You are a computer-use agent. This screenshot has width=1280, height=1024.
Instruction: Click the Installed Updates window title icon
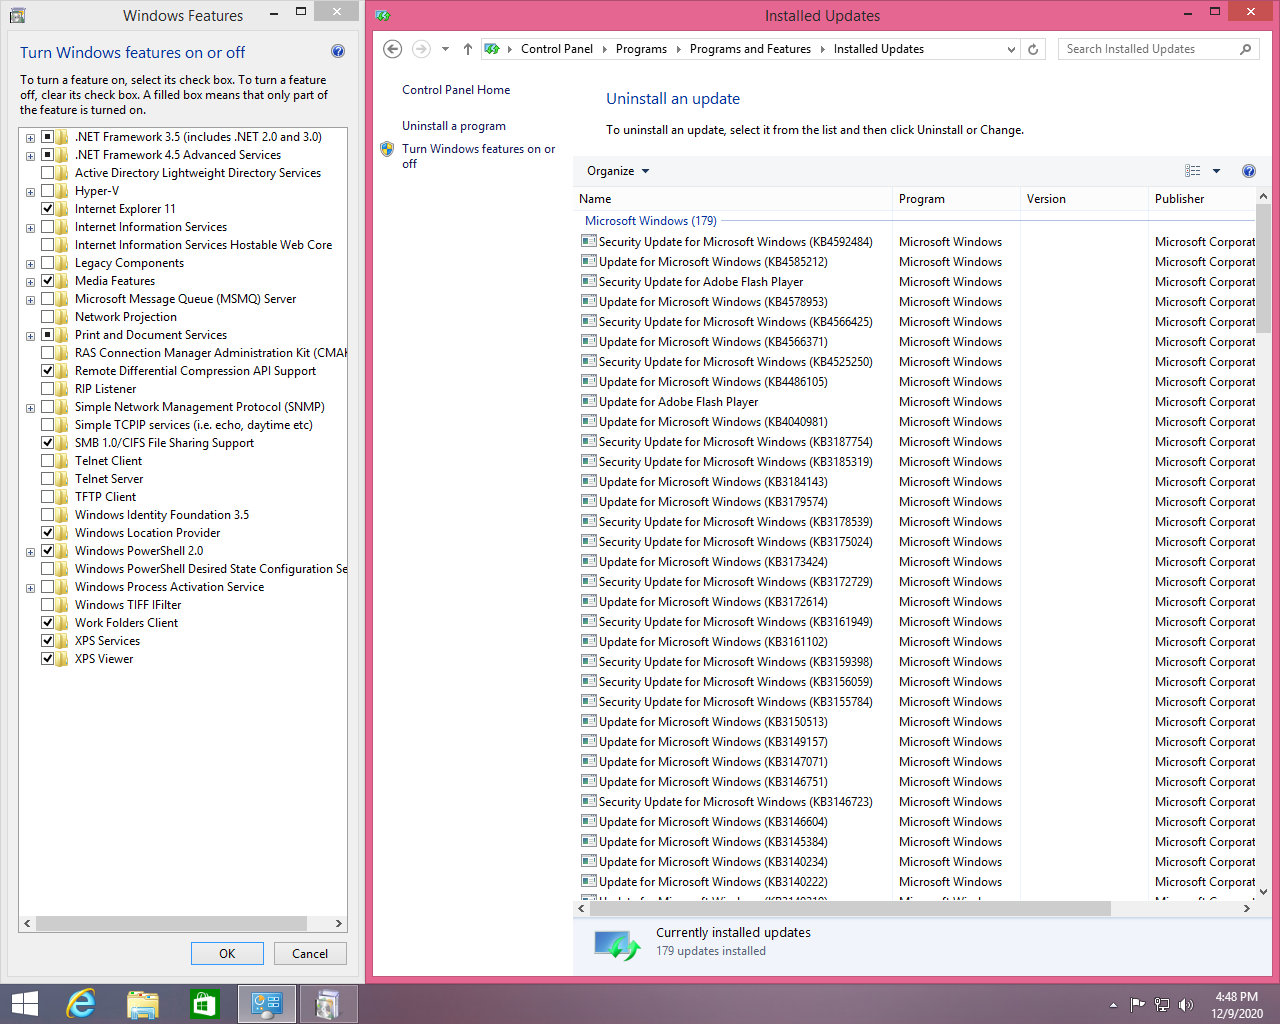pos(382,15)
